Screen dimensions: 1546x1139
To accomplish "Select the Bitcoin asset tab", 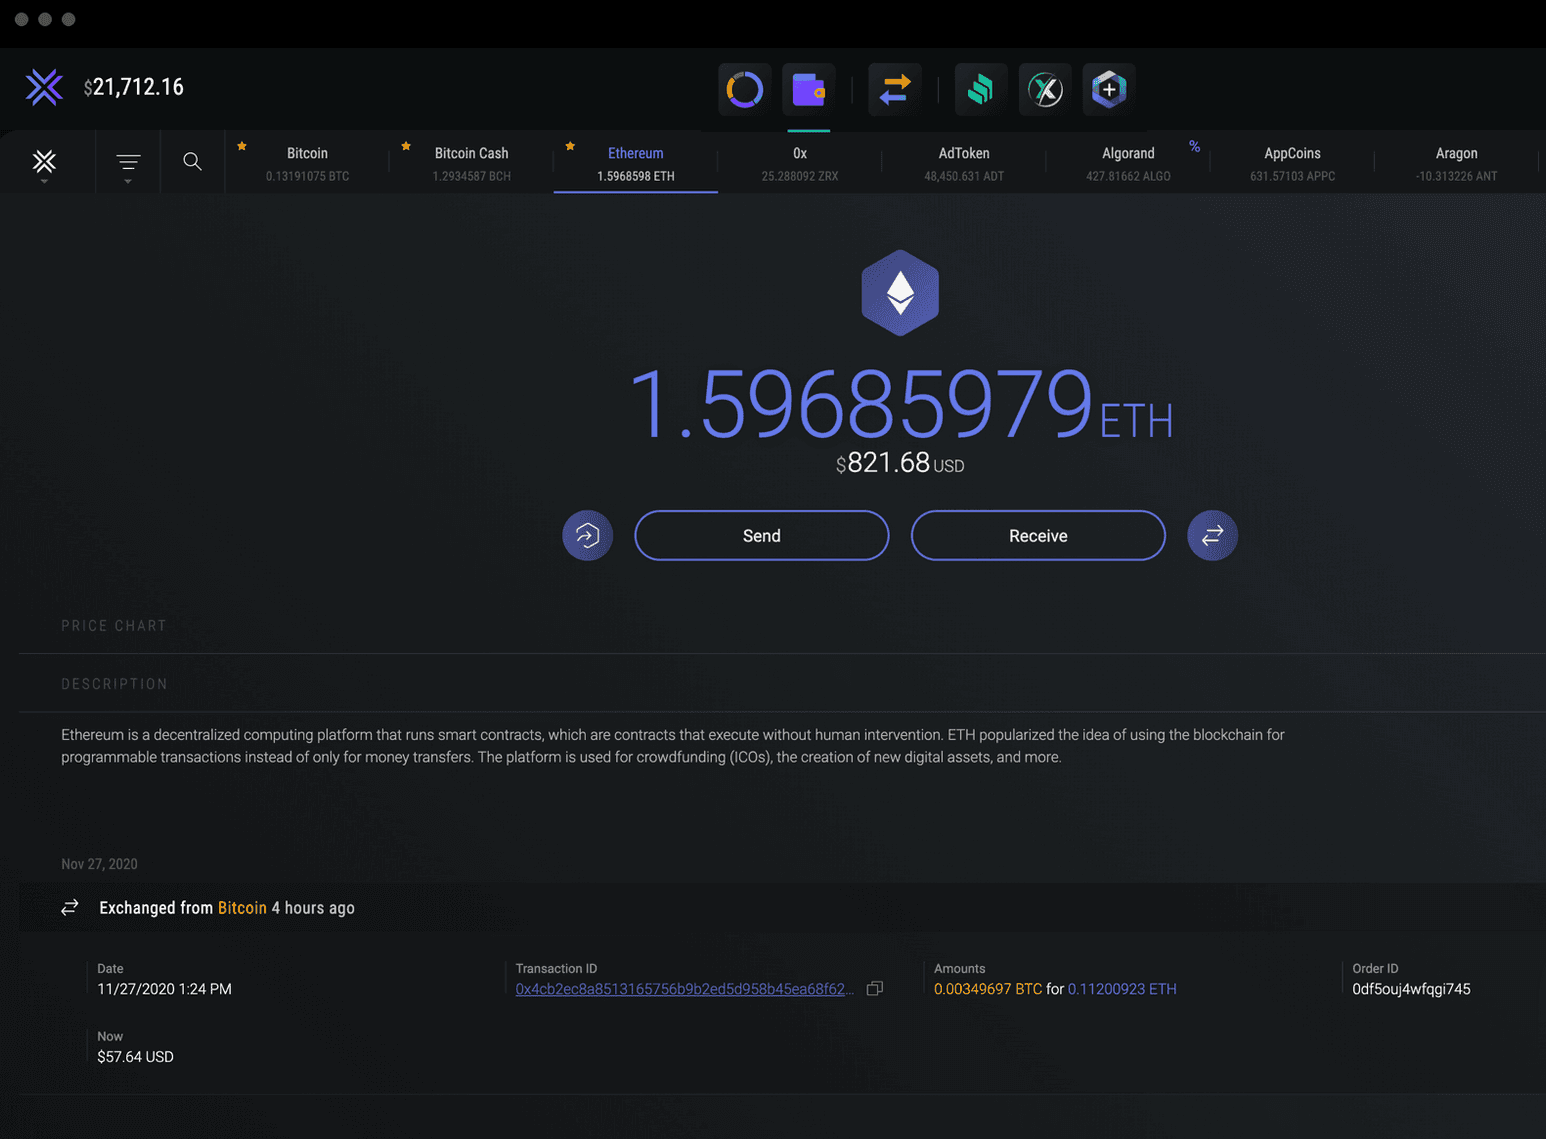I will point(307,163).
